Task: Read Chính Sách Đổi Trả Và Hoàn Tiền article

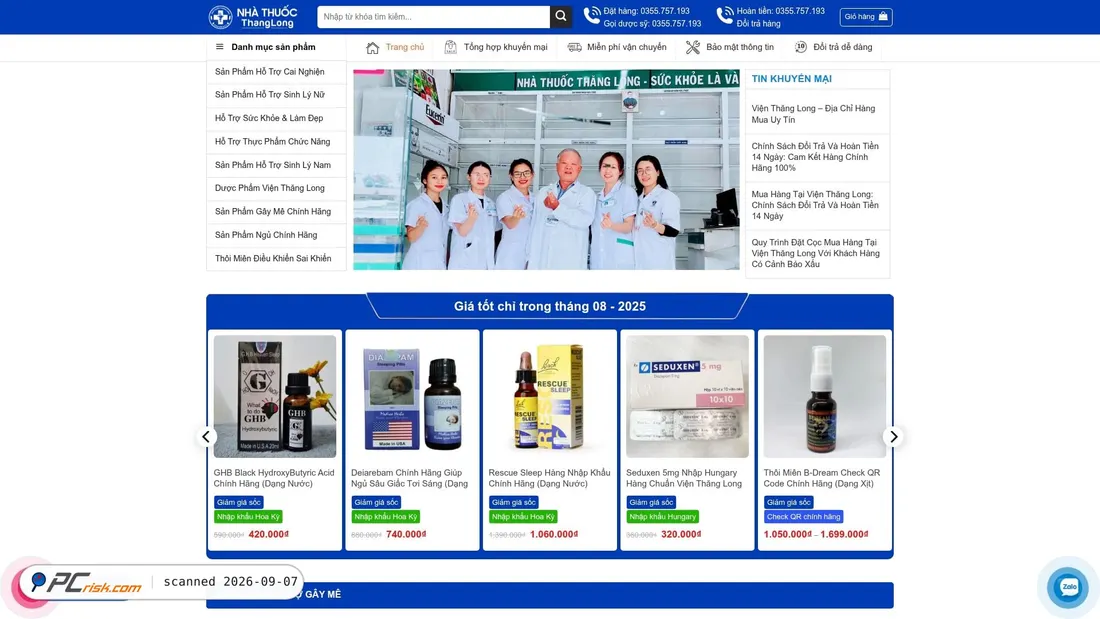Action: pyautogui.click(x=815, y=157)
